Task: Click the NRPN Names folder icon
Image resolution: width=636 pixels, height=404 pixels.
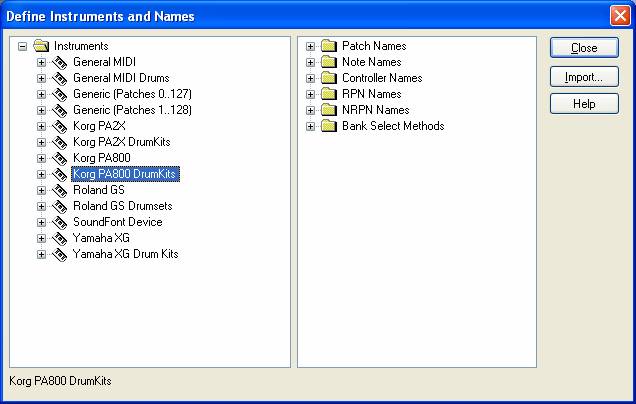Action: tap(329, 110)
